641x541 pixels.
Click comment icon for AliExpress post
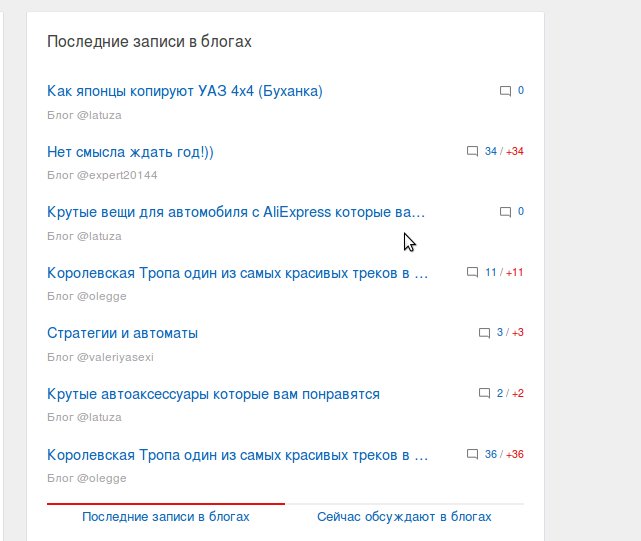[505, 212]
